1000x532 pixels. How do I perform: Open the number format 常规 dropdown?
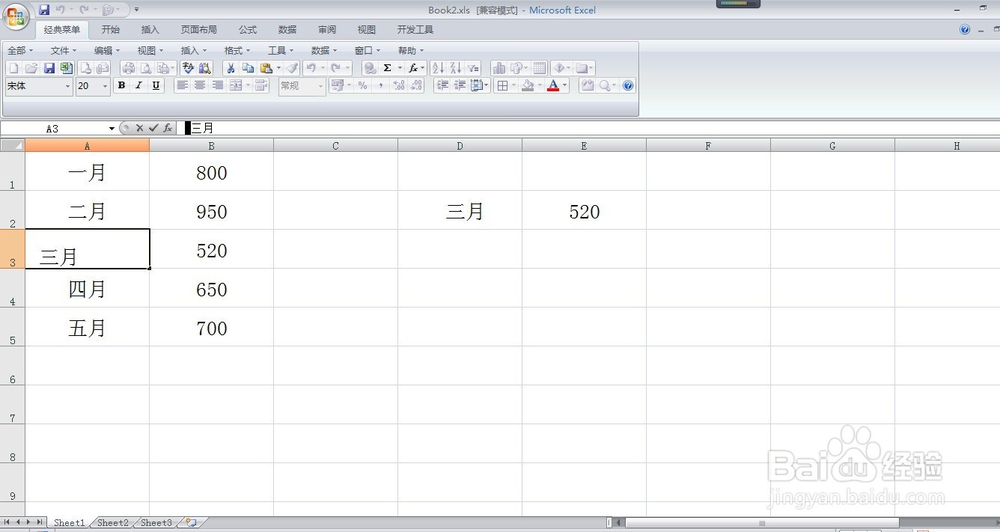pos(320,86)
